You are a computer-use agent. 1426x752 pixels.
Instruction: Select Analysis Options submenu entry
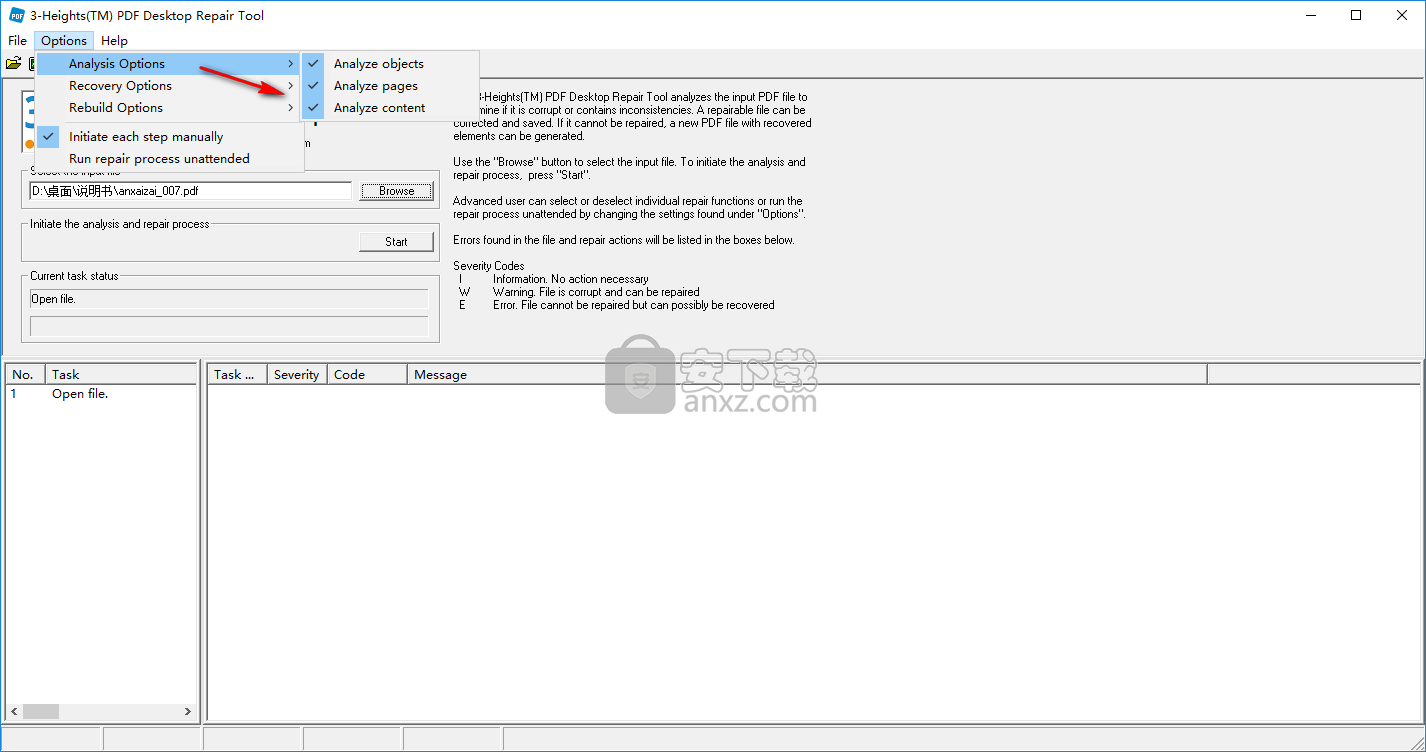168,64
